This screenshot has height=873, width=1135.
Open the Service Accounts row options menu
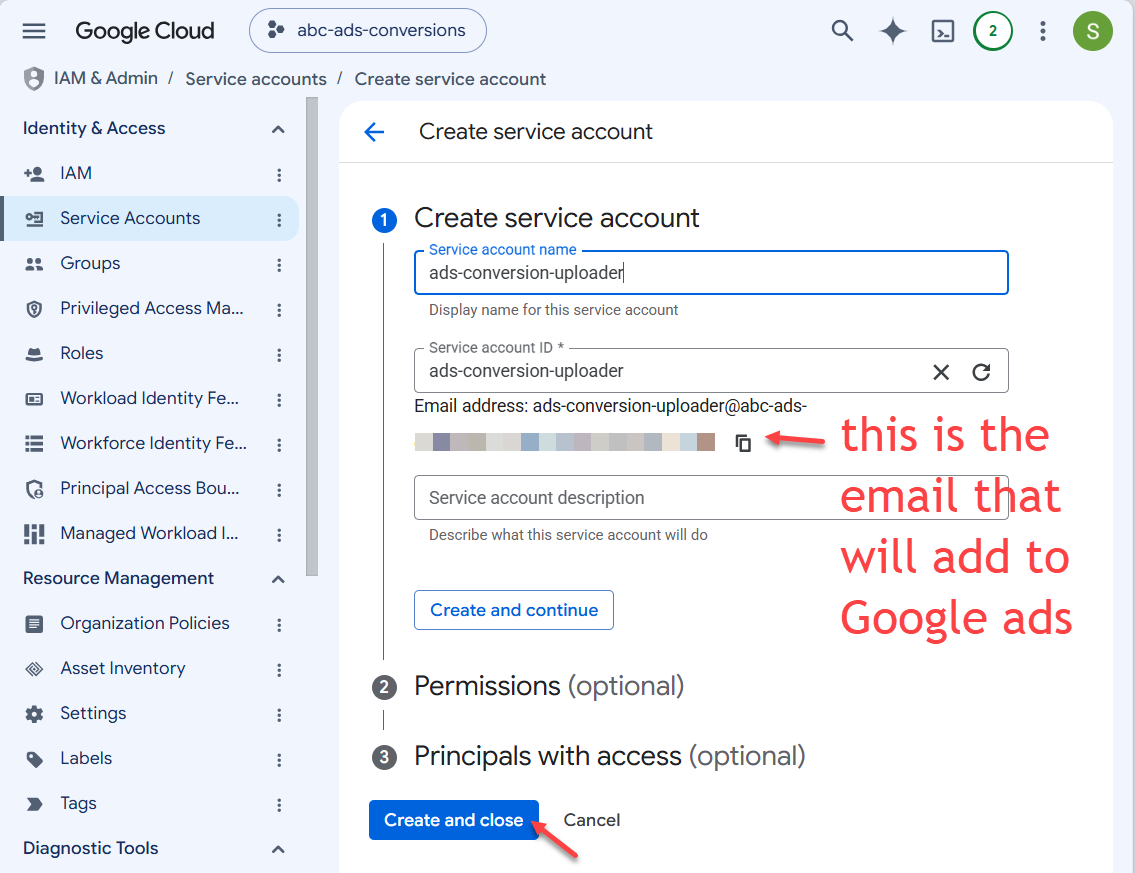279,219
